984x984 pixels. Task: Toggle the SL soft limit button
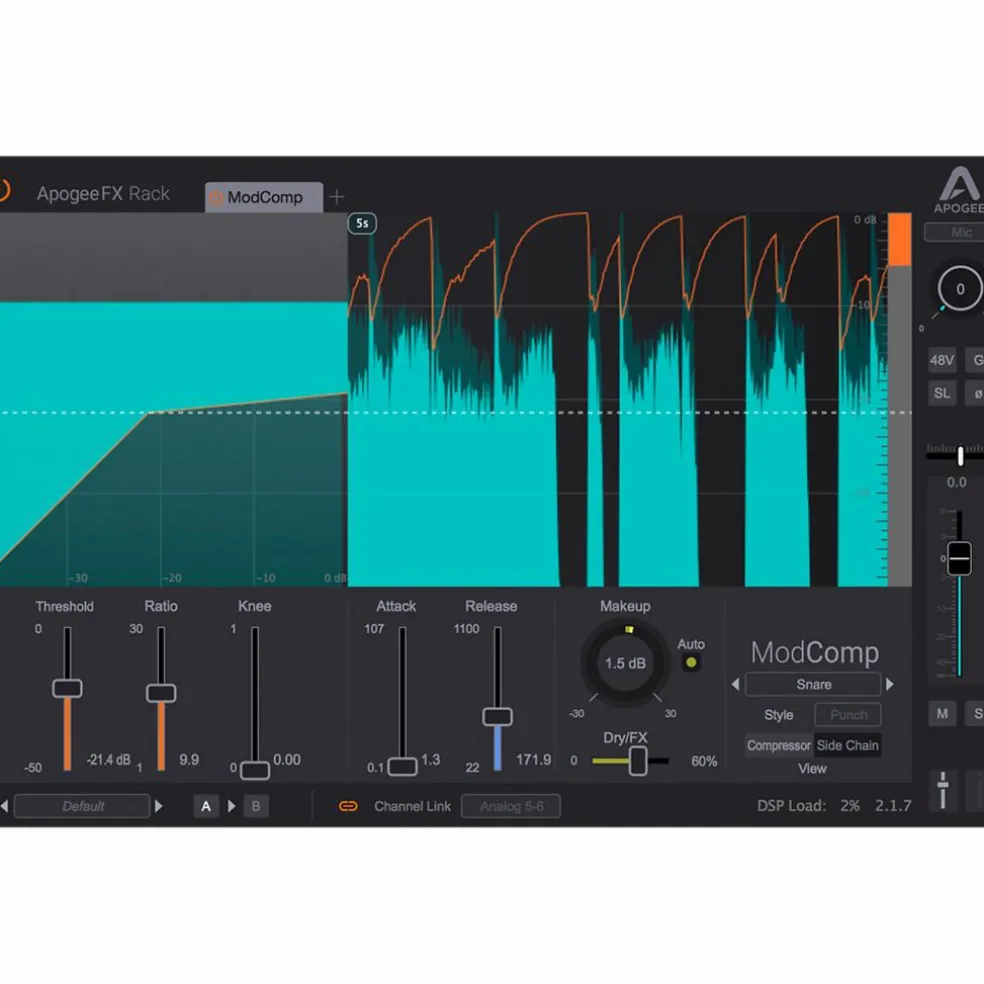coord(942,393)
